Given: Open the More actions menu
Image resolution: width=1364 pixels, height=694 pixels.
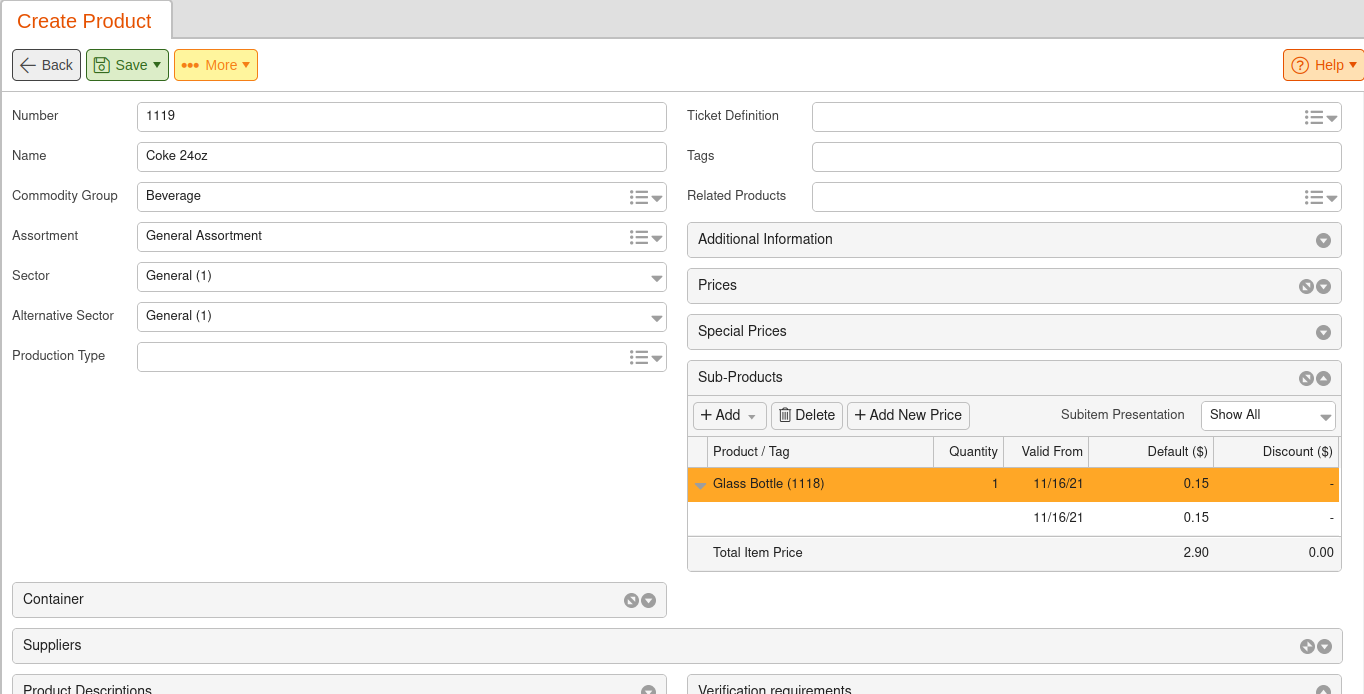Looking at the screenshot, I should 216,65.
